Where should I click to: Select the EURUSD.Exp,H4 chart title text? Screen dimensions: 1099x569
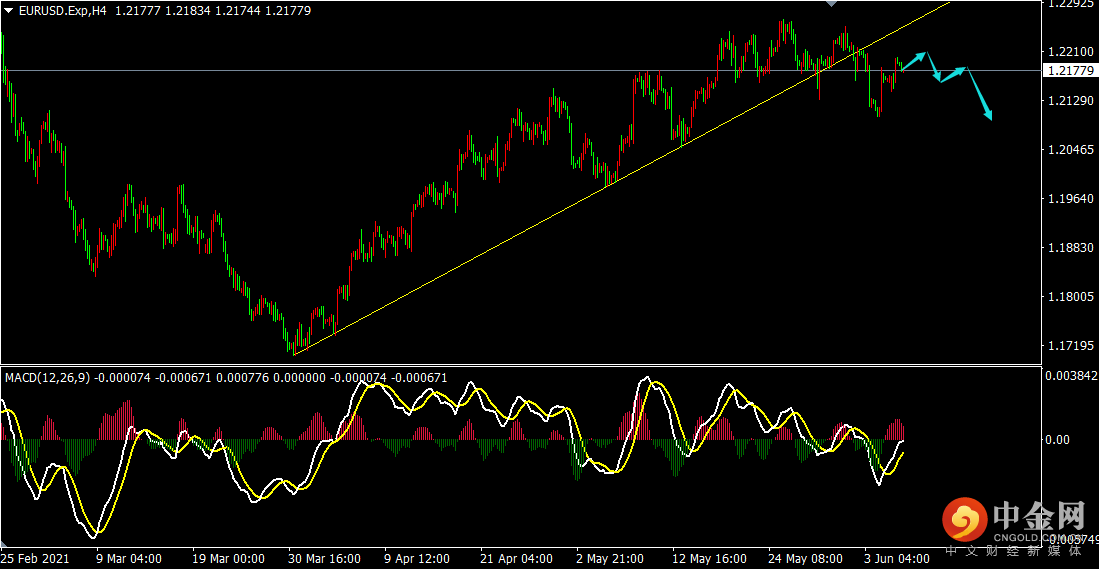pyautogui.click(x=62, y=11)
